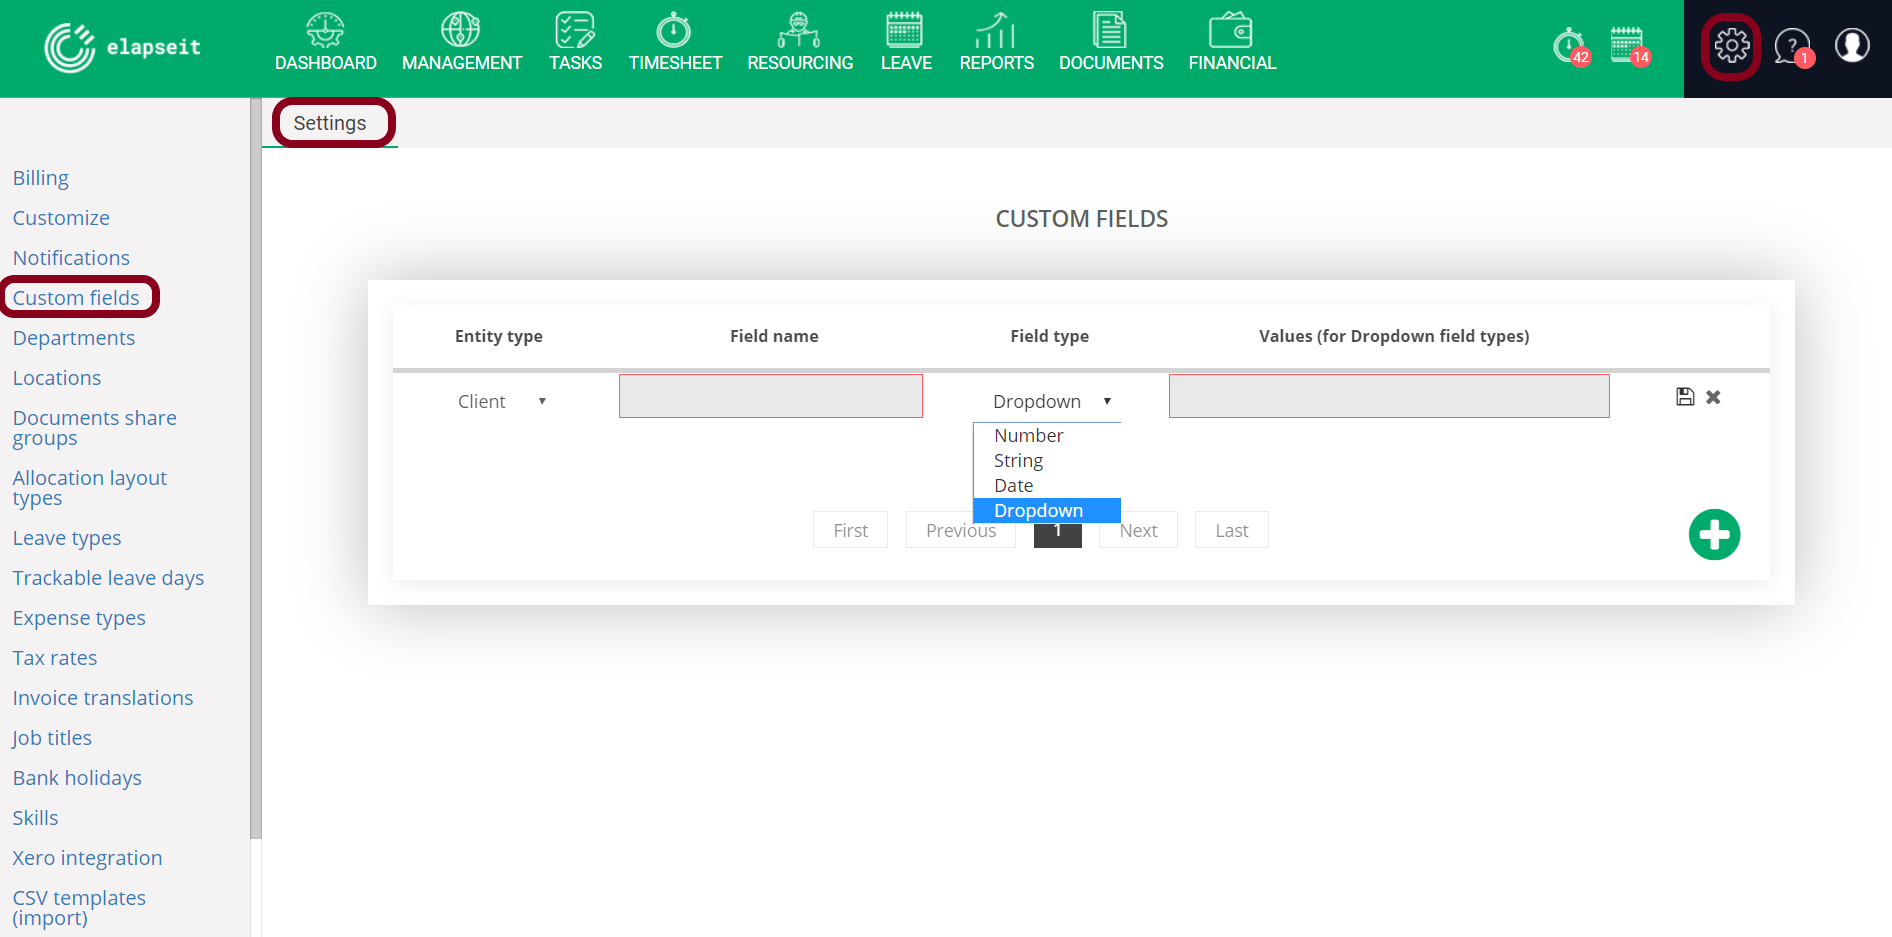This screenshot has height=937, width=1892.
Task: Click the Field name input
Action: pyautogui.click(x=771, y=396)
